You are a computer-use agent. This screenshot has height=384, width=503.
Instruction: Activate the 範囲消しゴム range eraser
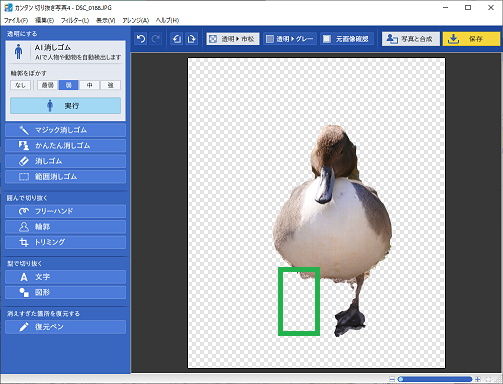point(66,177)
